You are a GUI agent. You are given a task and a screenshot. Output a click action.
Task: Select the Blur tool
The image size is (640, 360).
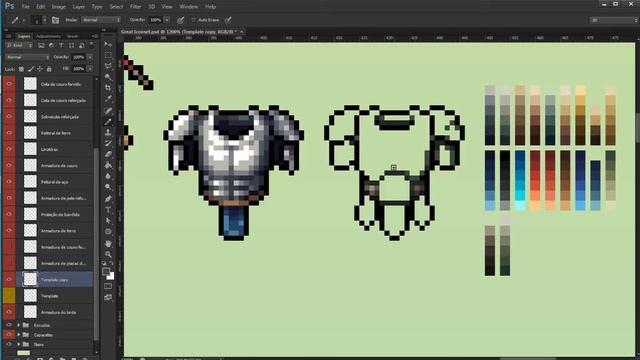point(108,177)
